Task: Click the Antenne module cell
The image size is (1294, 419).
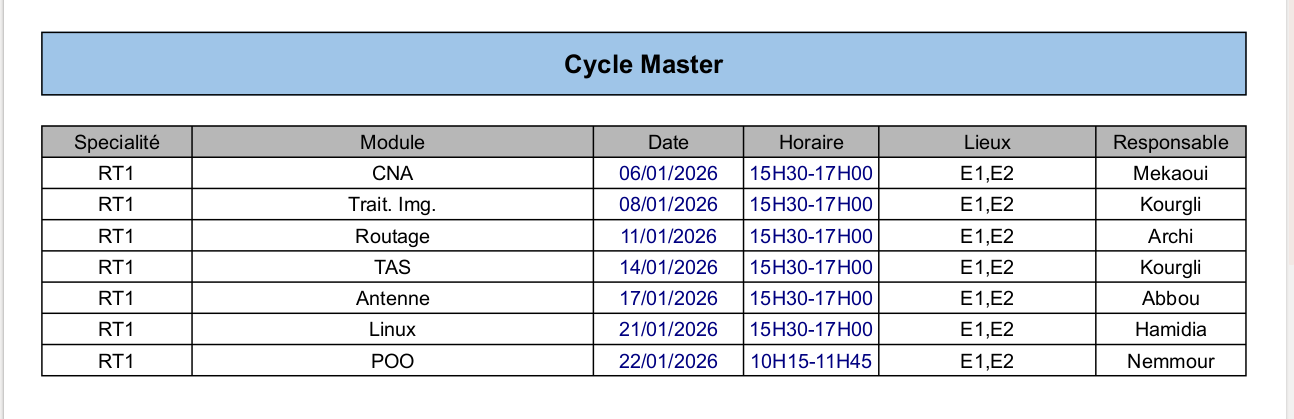Action: point(392,299)
